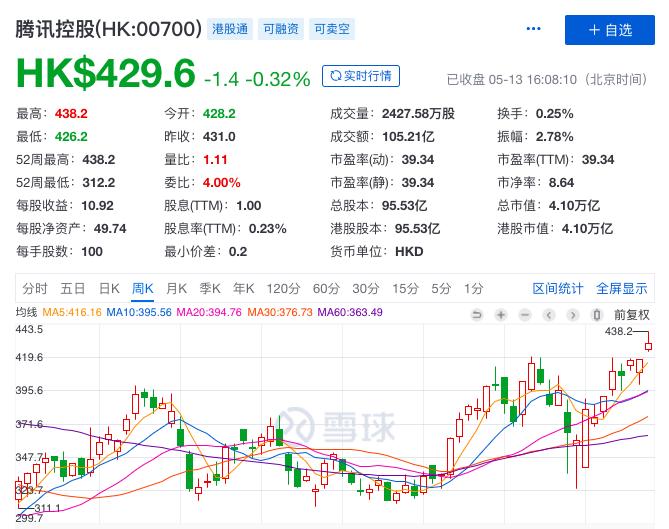669x529 pixels.
Task: Click the MA5 moving average legend
Action: pyautogui.click(x=72, y=312)
